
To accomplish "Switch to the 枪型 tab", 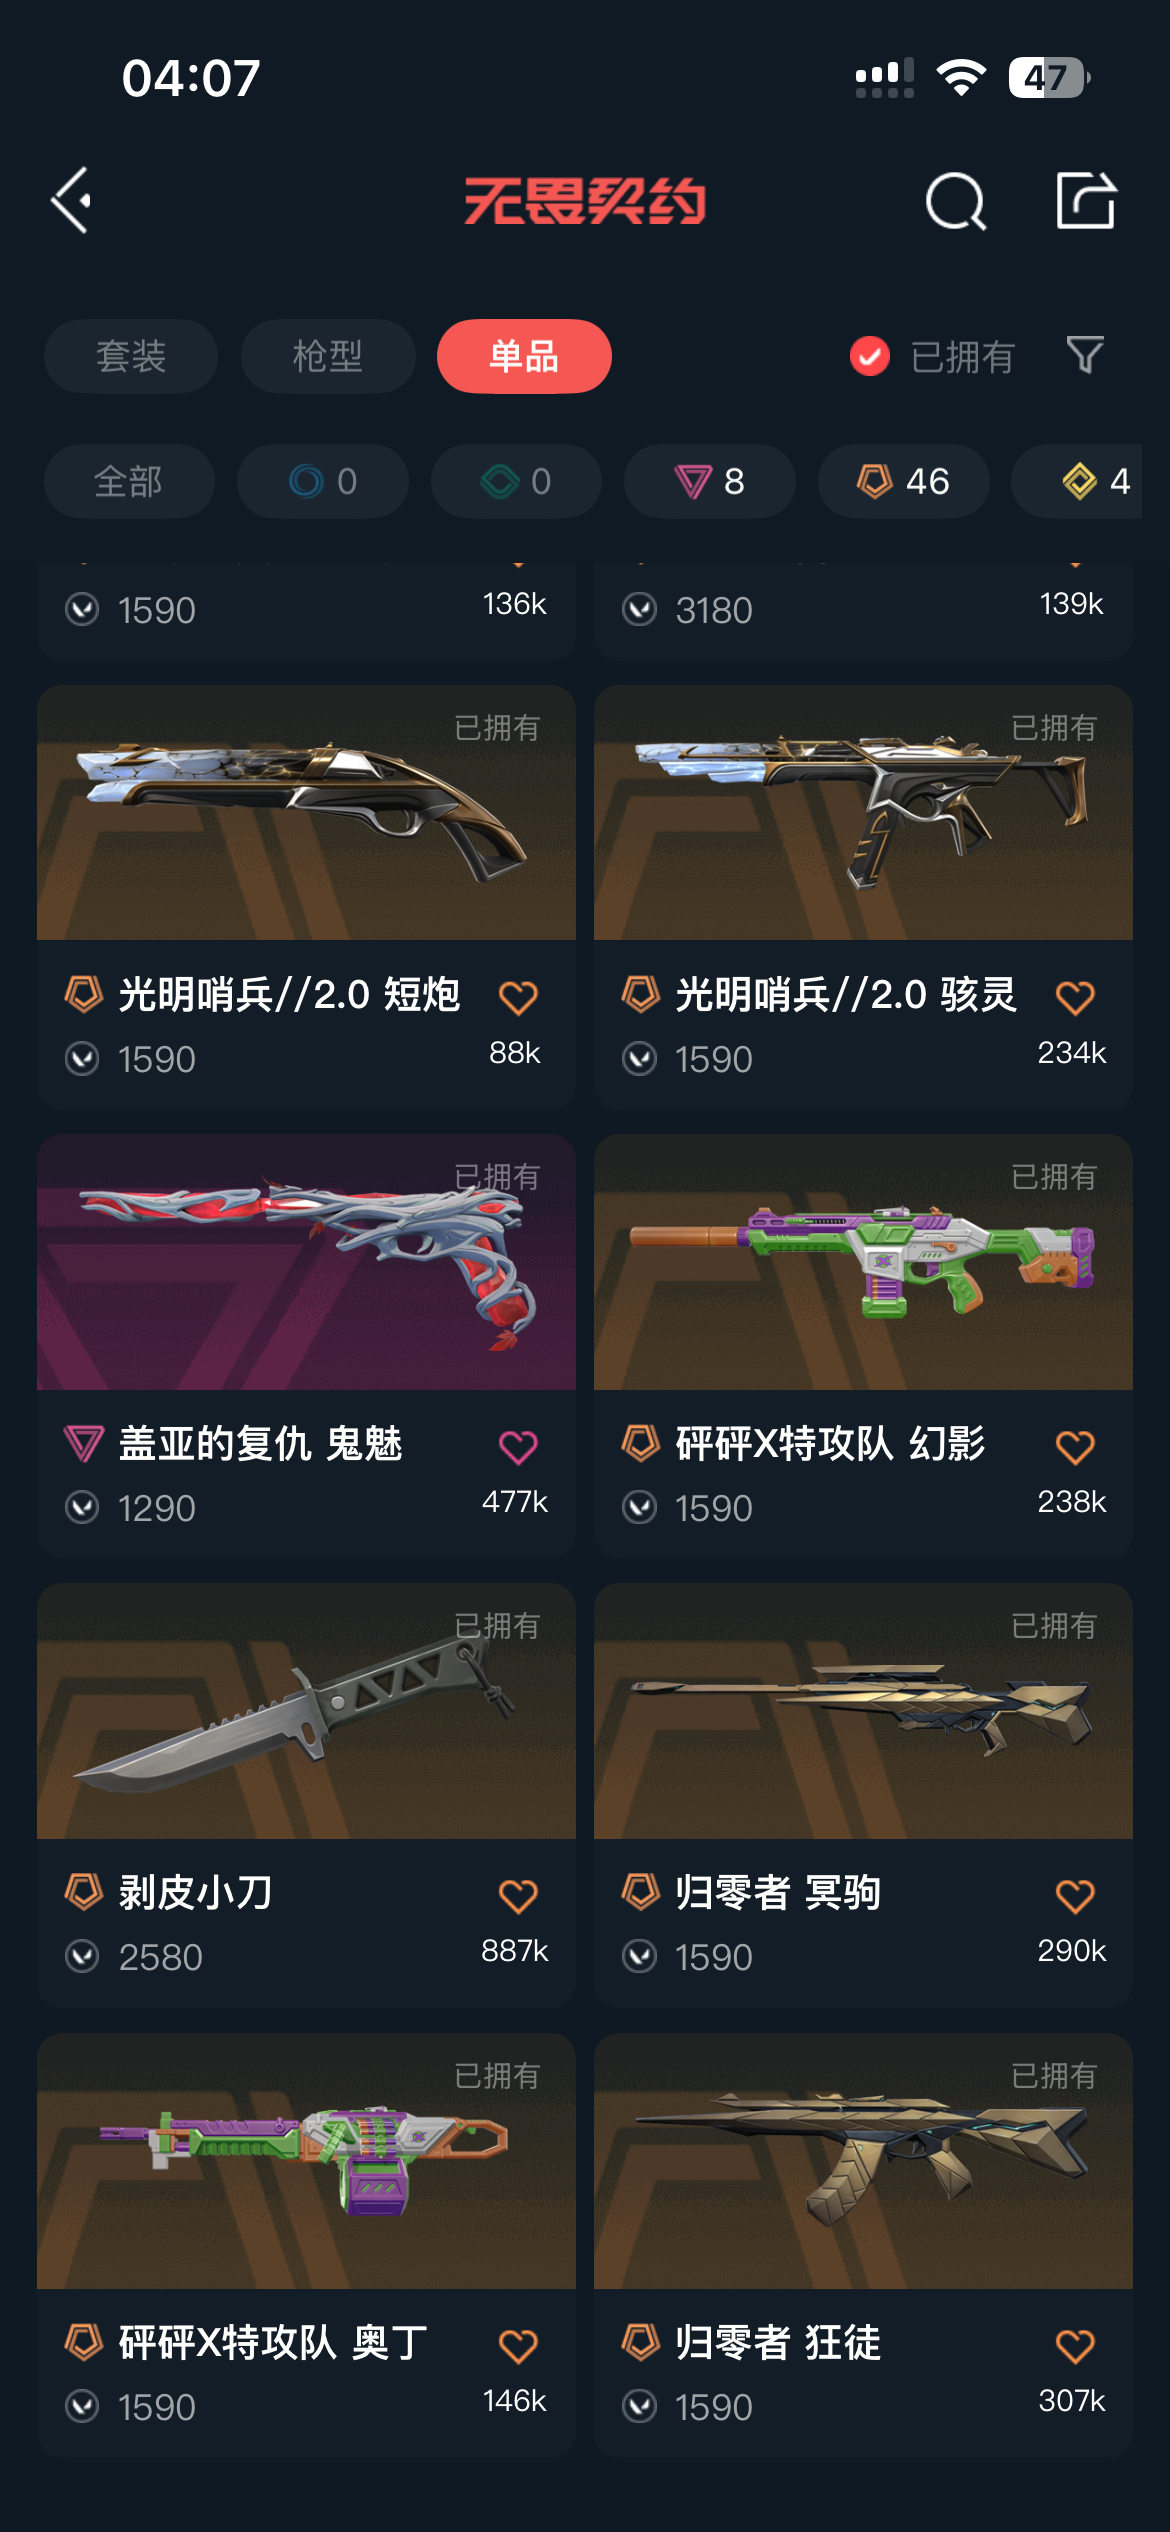I will (x=328, y=356).
